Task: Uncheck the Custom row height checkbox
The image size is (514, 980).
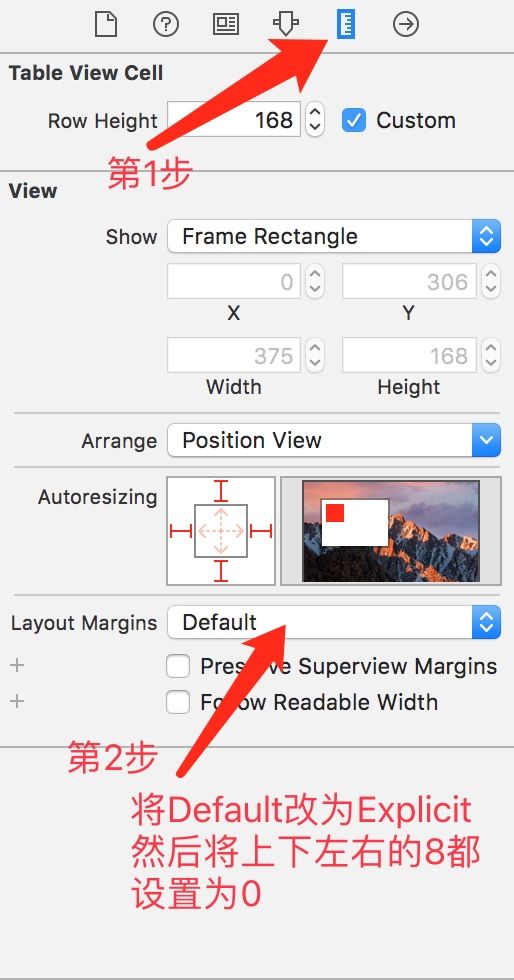Action: coord(353,120)
